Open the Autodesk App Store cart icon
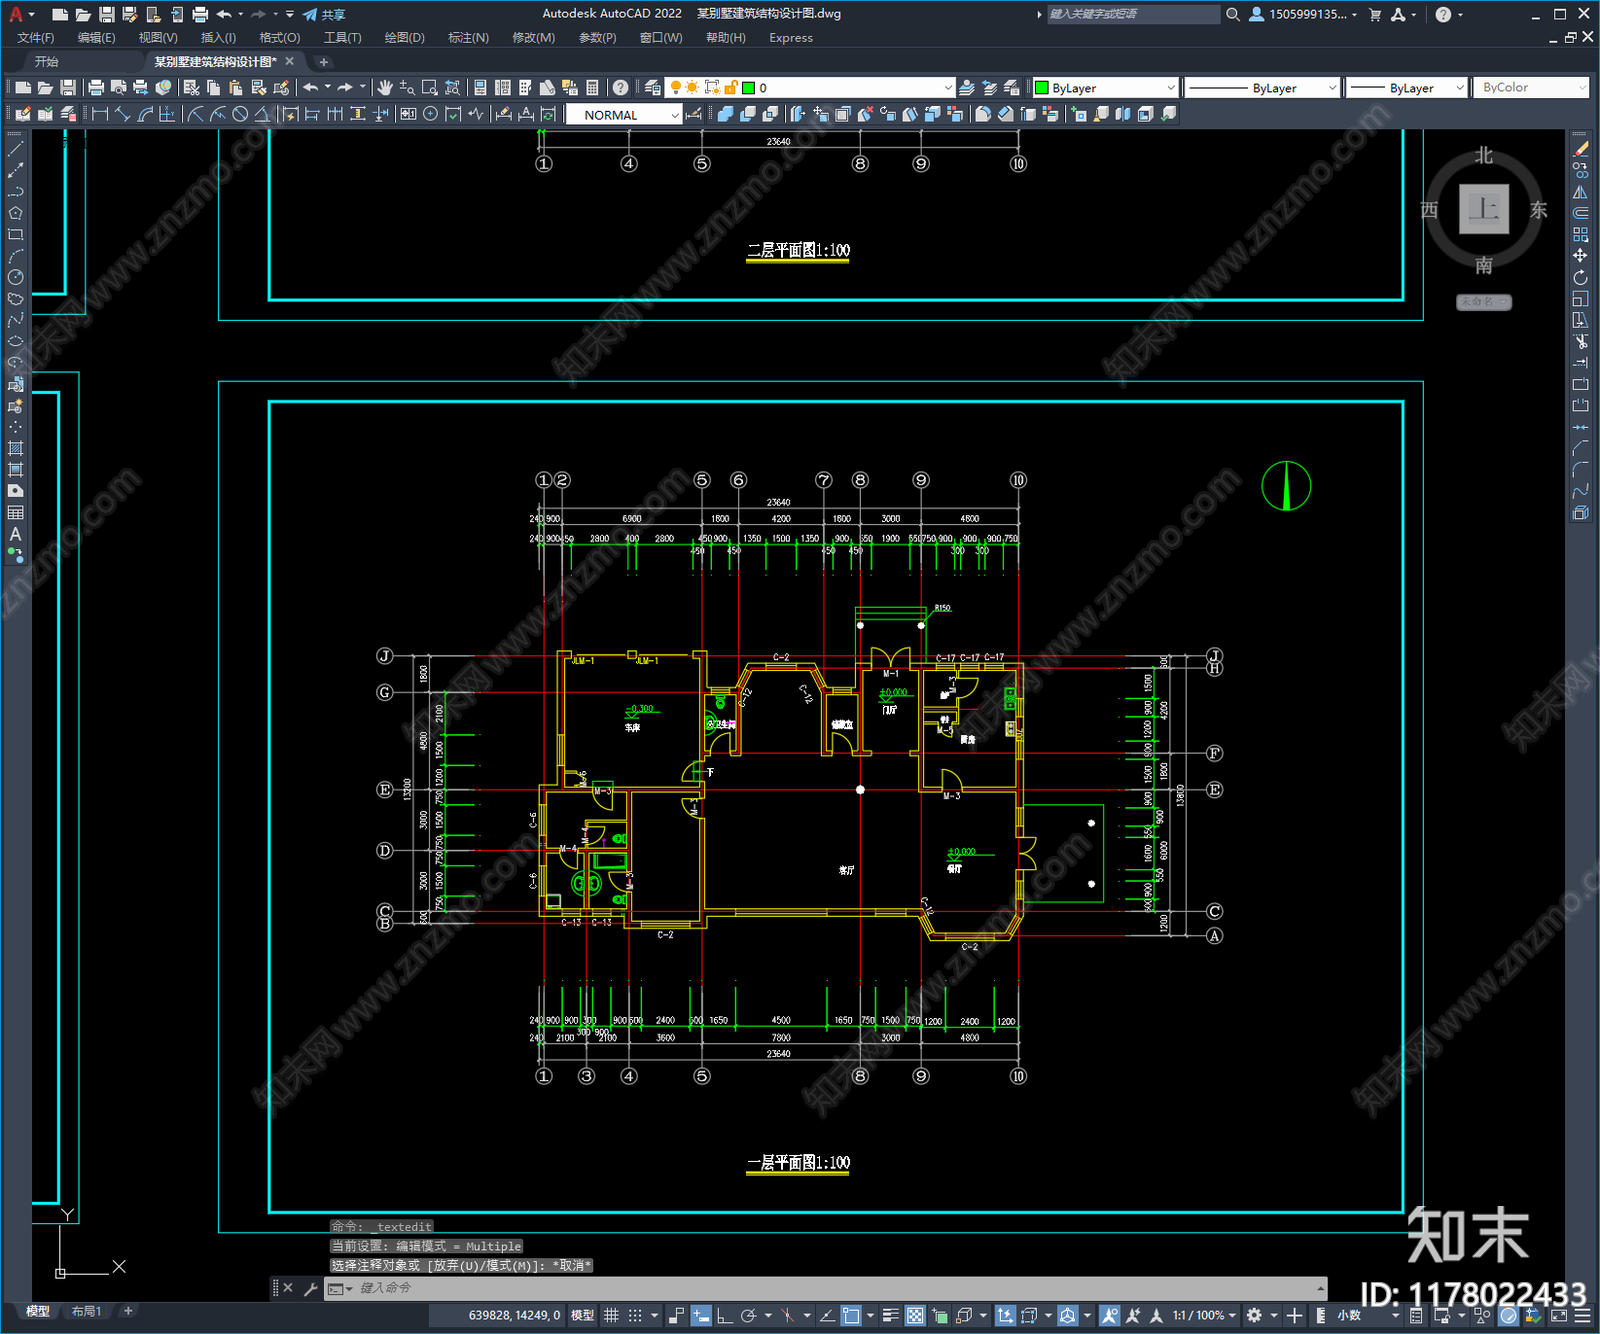 [x=1375, y=14]
